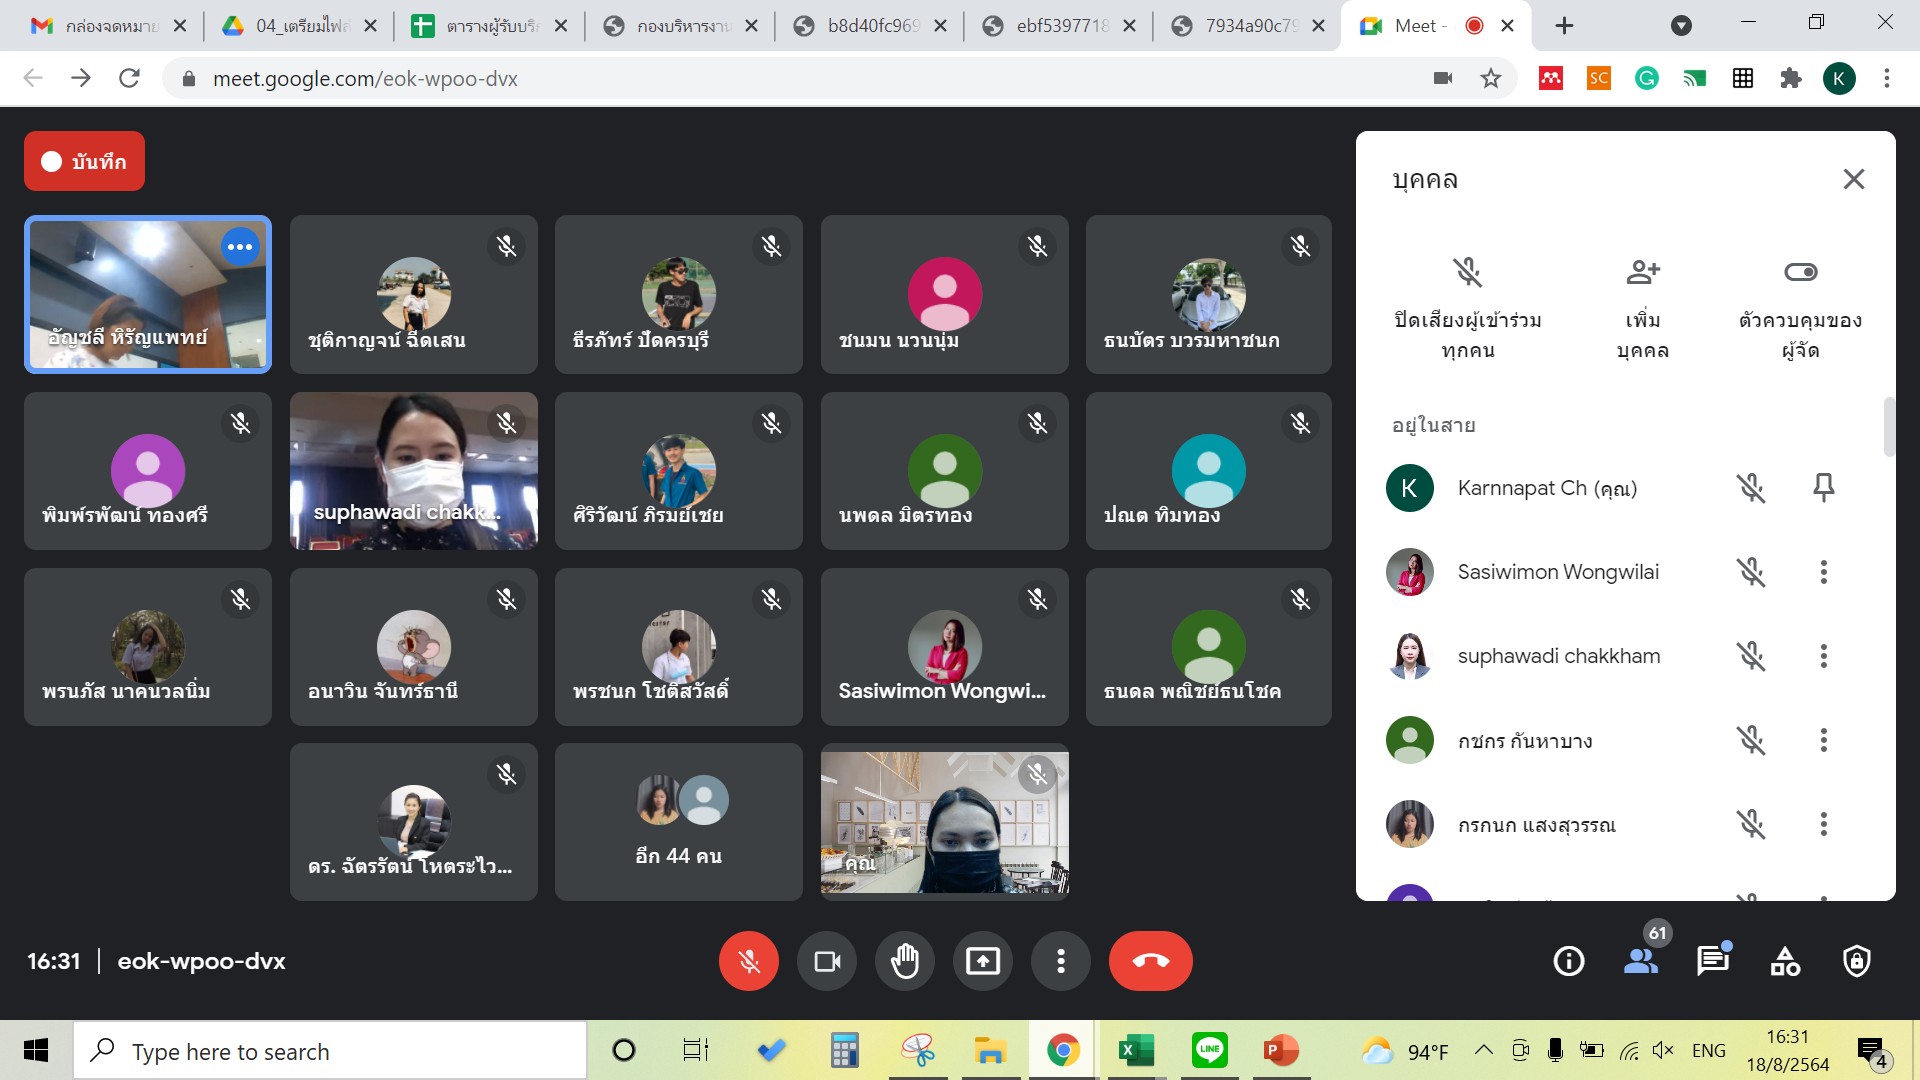Open options menu for Sasiwimon Wongwilai
This screenshot has height=1080, width=1920.
click(x=1823, y=572)
